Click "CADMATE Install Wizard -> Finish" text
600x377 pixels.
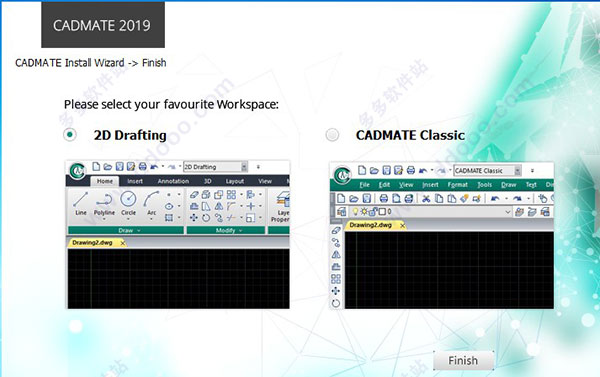pyautogui.click(x=91, y=63)
